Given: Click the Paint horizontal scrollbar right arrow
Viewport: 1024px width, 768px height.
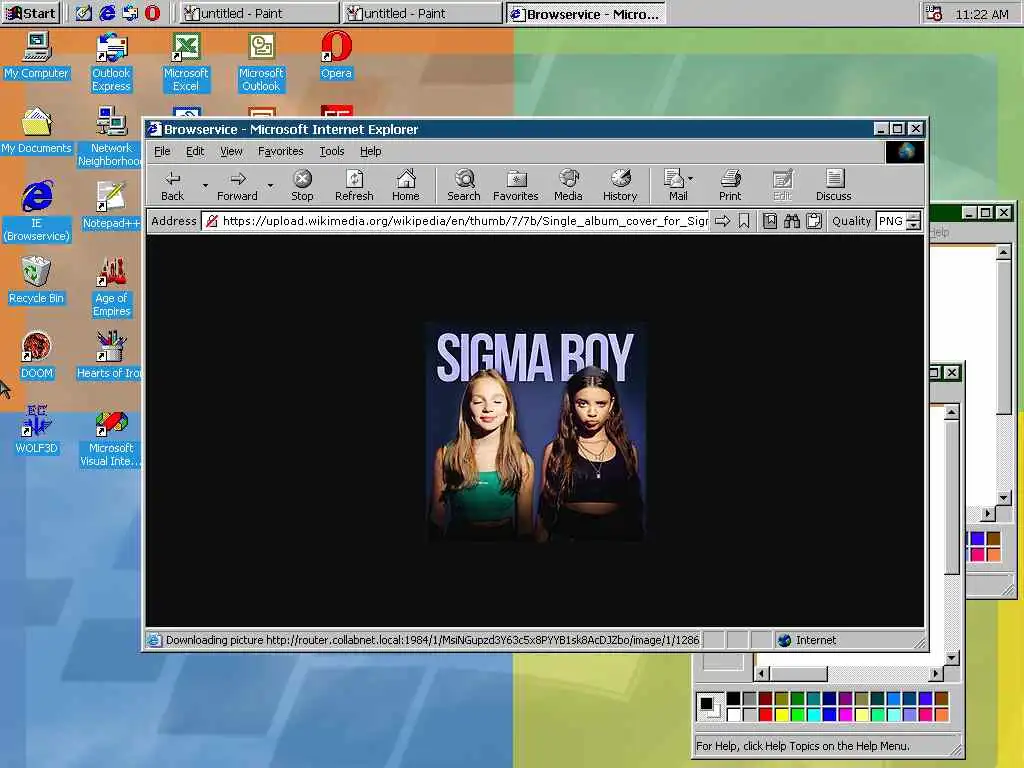Looking at the screenshot, I should click(936, 673).
